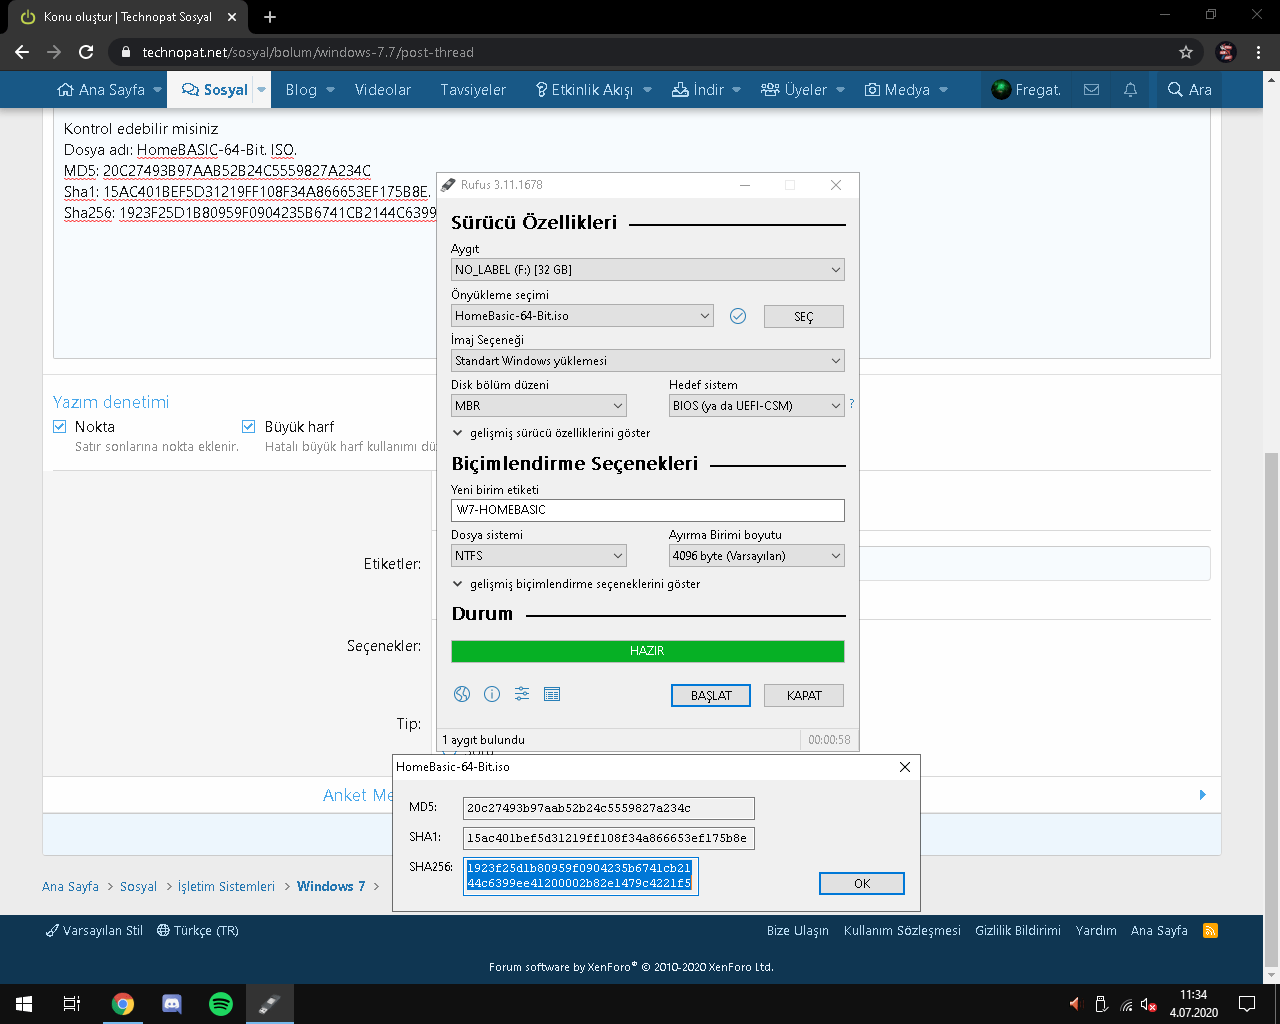Toggle the Büyük harf checkbox
This screenshot has width=1280, height=1024.
(x=249, y=426)
